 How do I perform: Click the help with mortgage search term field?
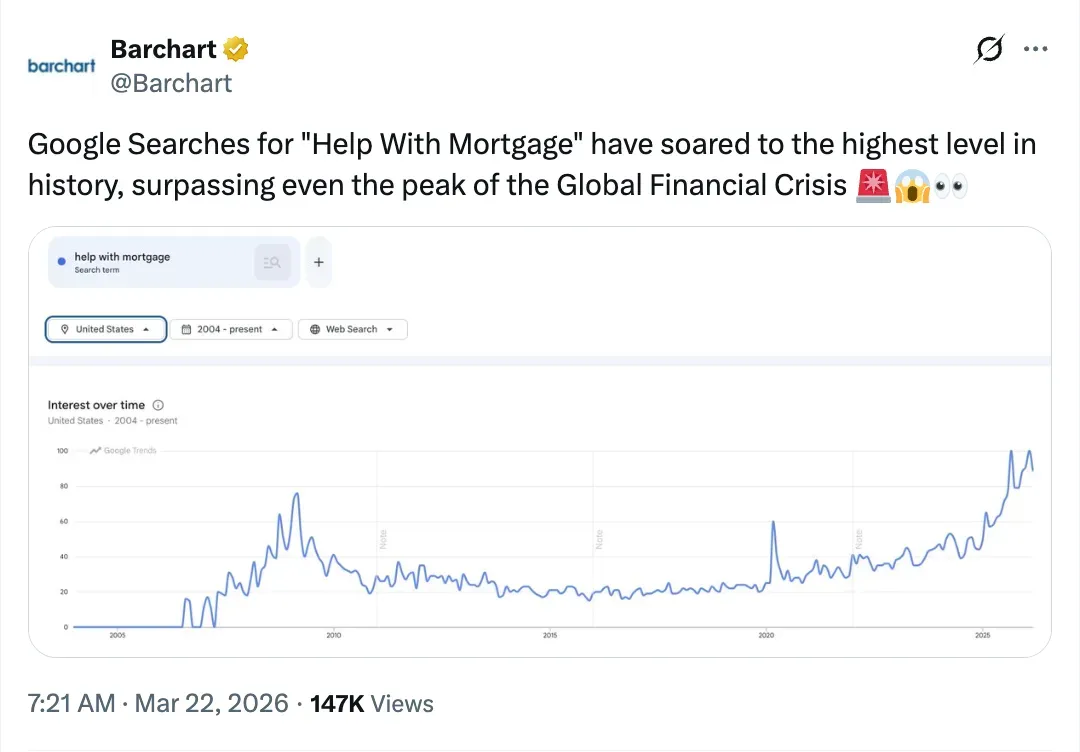pos(150,262)
